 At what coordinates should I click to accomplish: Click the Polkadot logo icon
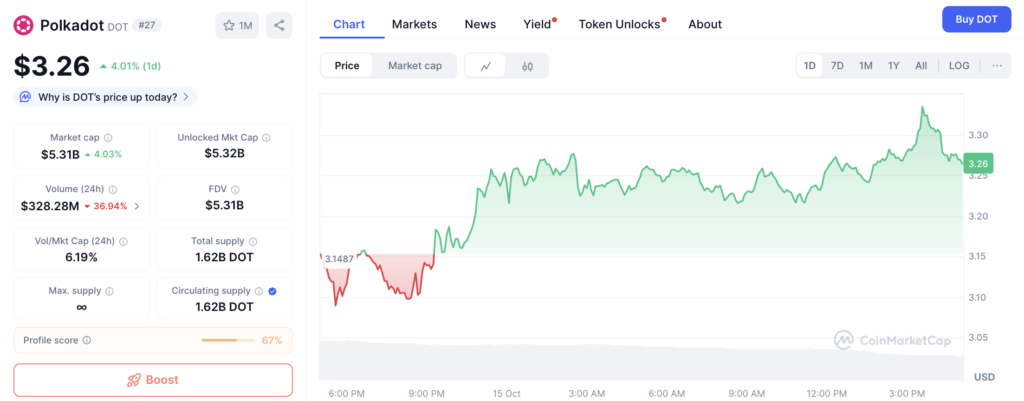(24, 25)
